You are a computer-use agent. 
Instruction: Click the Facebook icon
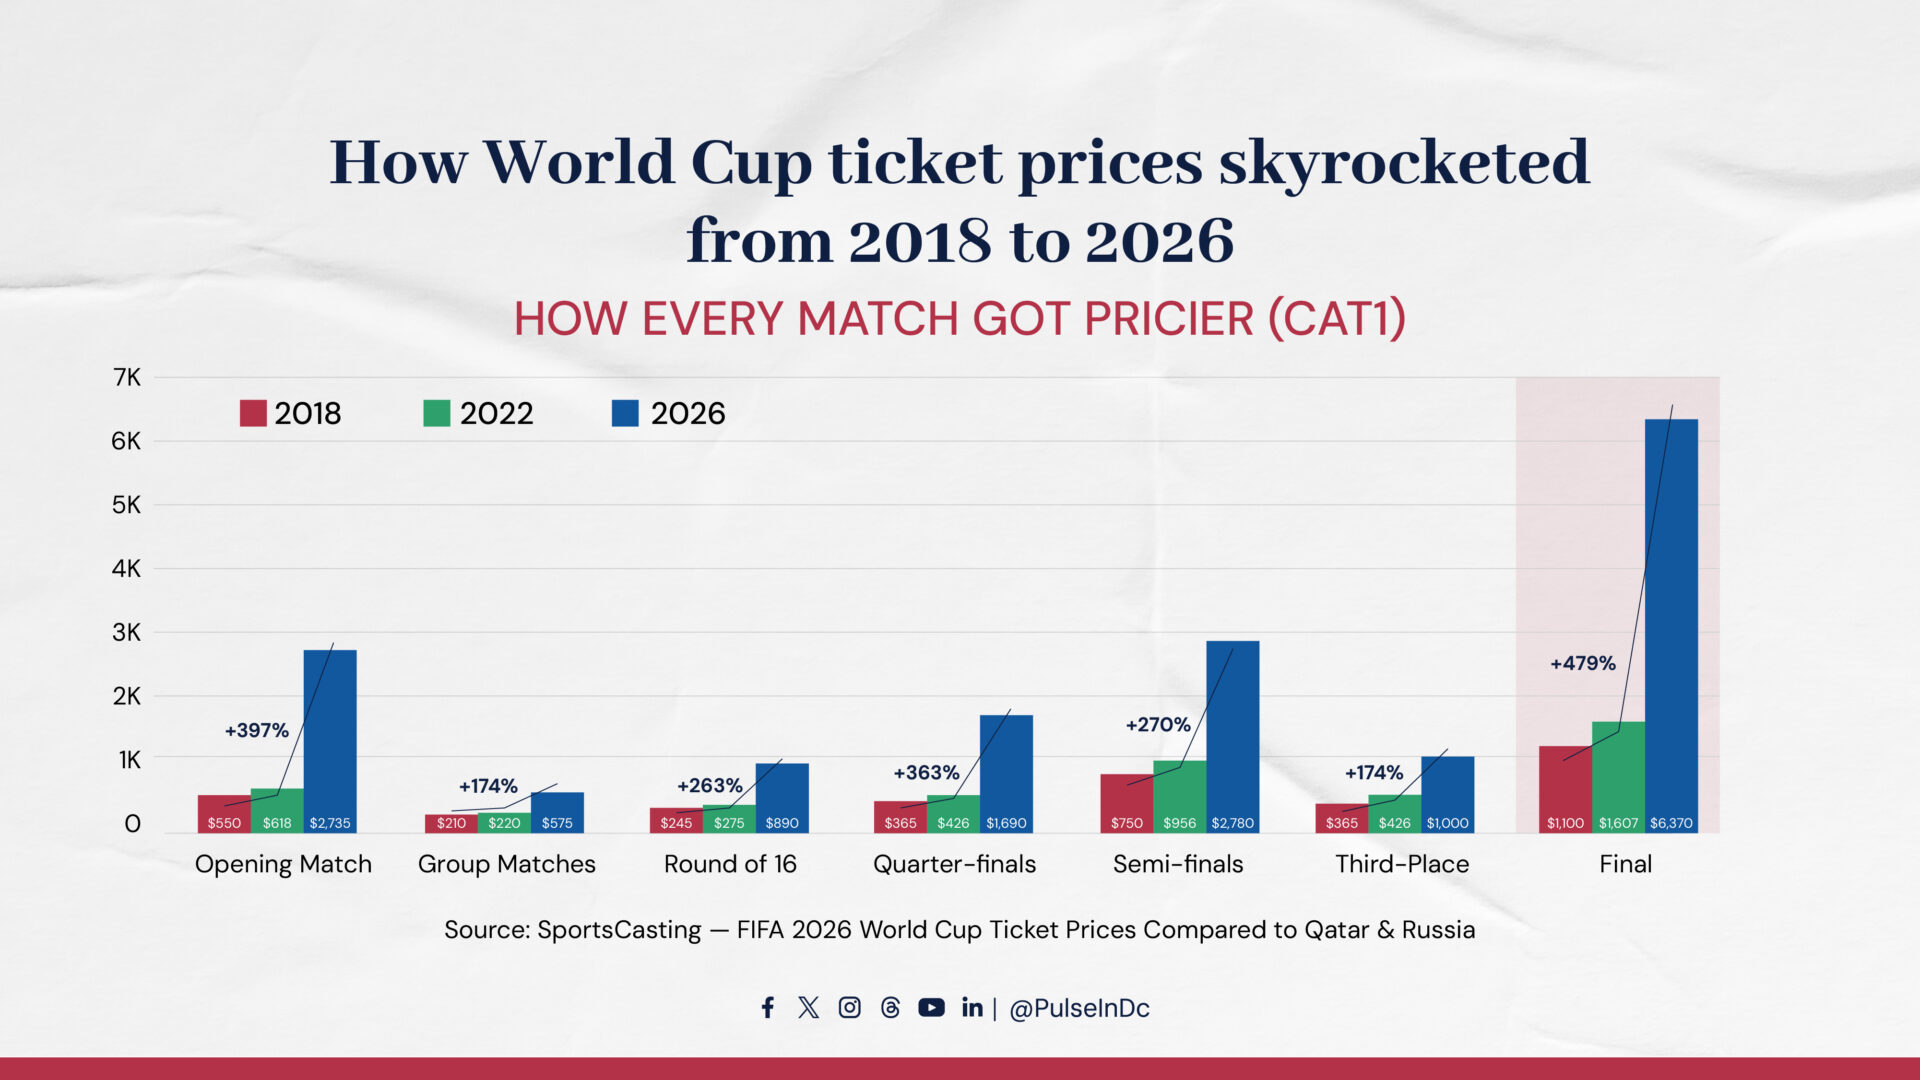point(767,1008)
